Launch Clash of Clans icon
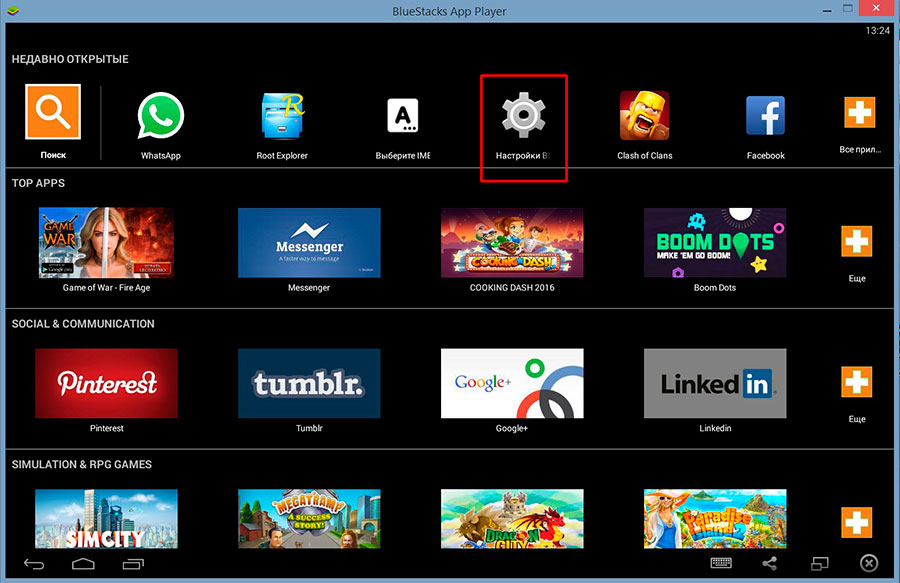Viewport: 900px width, 583px height. (645, 115)
